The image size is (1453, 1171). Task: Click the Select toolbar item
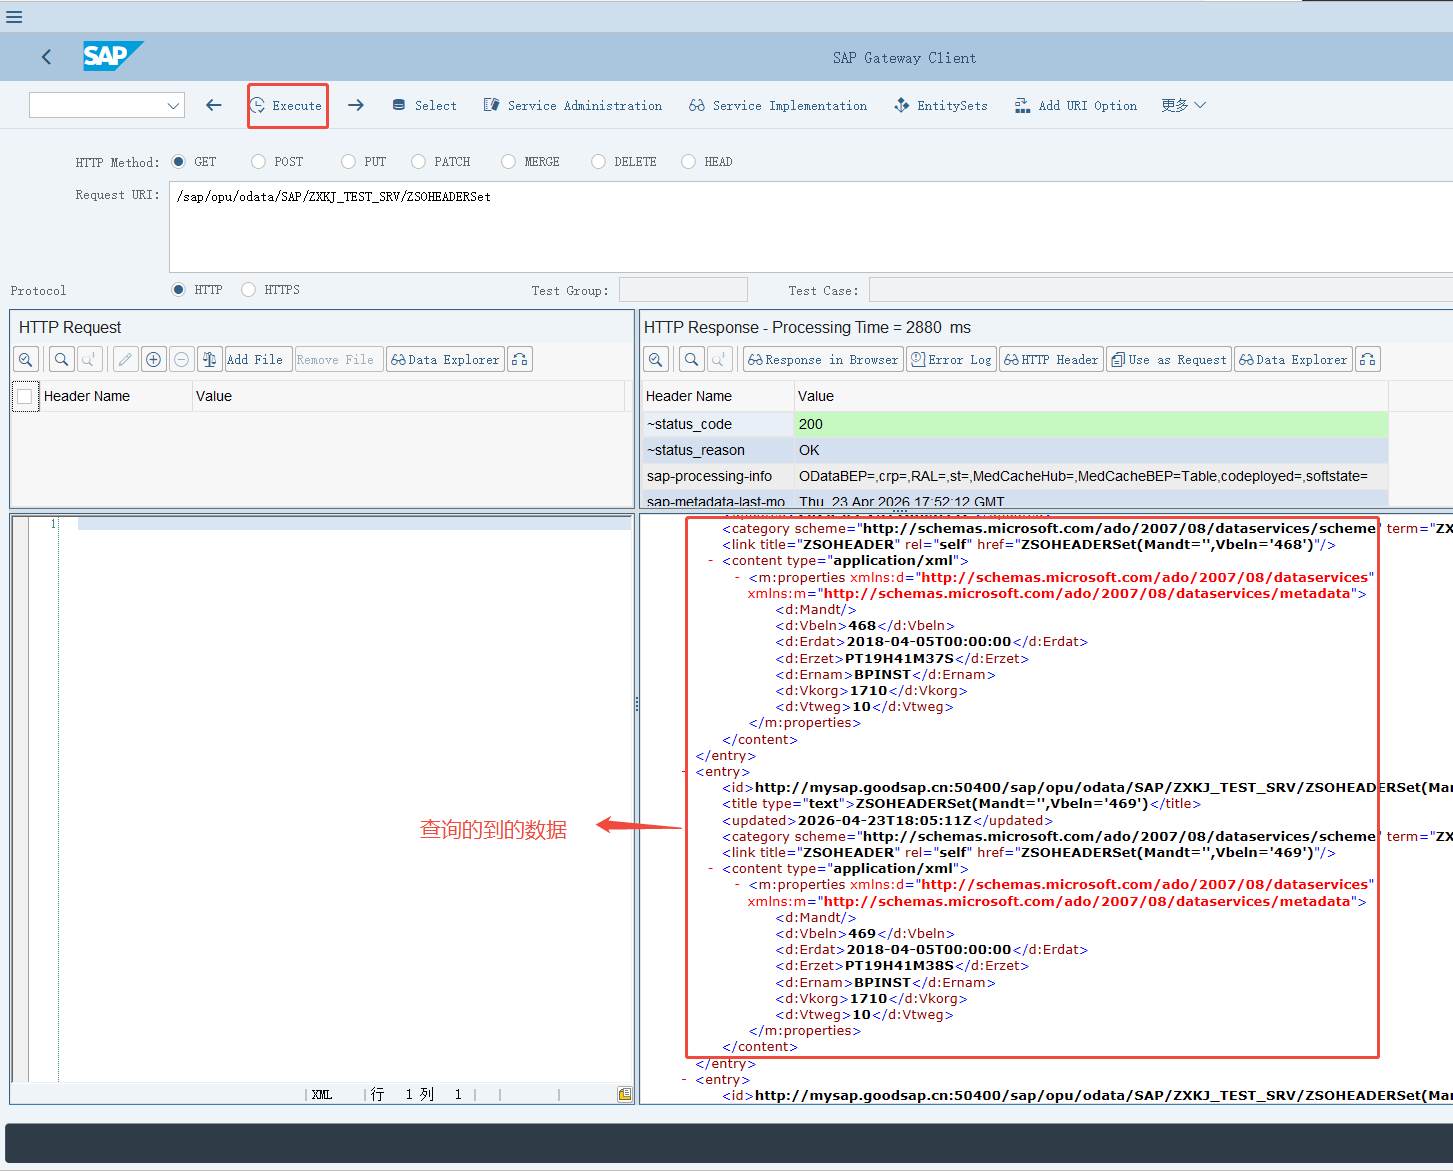425,105
